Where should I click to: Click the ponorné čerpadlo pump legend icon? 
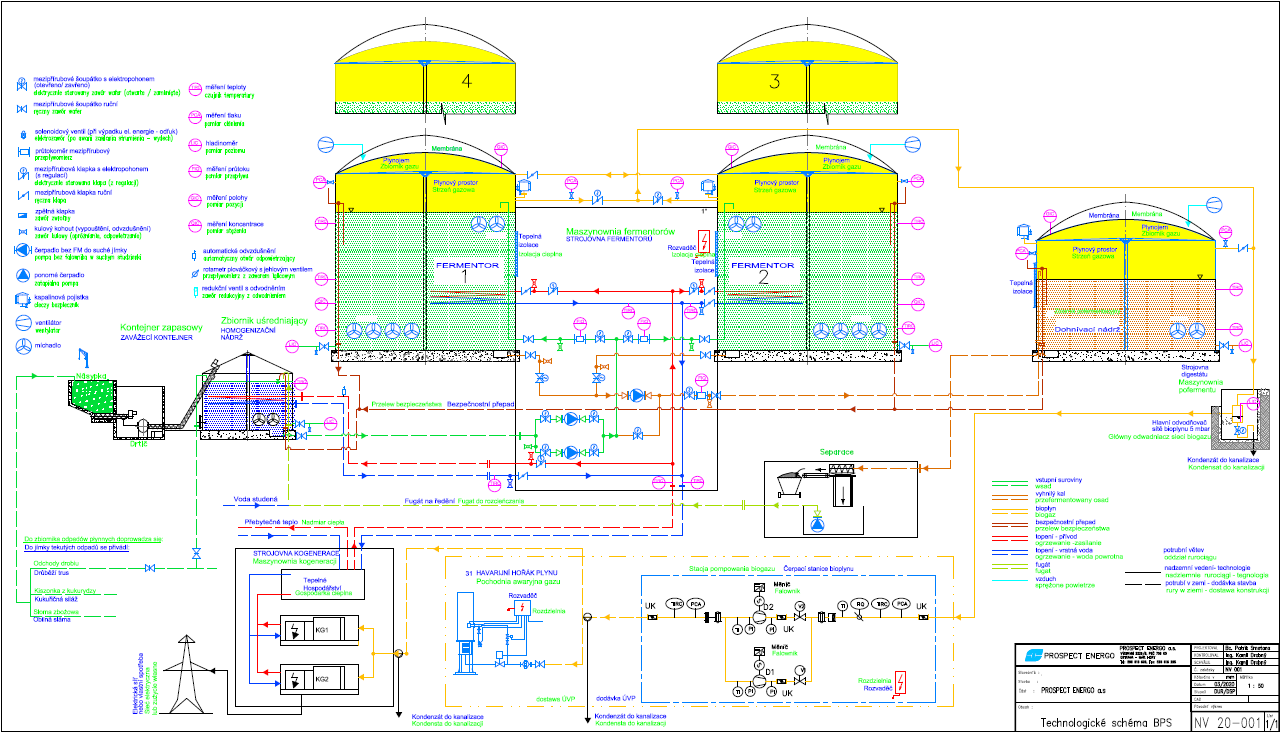tap(22, 274)
